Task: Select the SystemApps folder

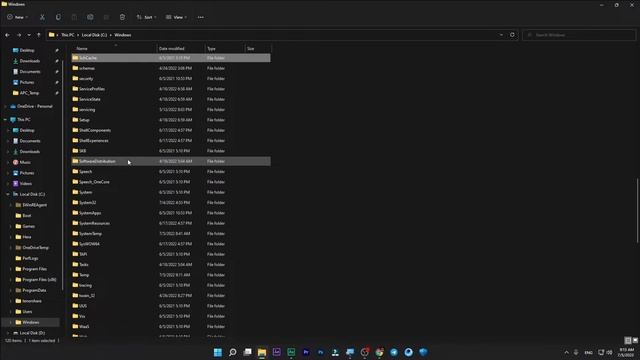Action: pyautogui.click(x=171, y=213)
